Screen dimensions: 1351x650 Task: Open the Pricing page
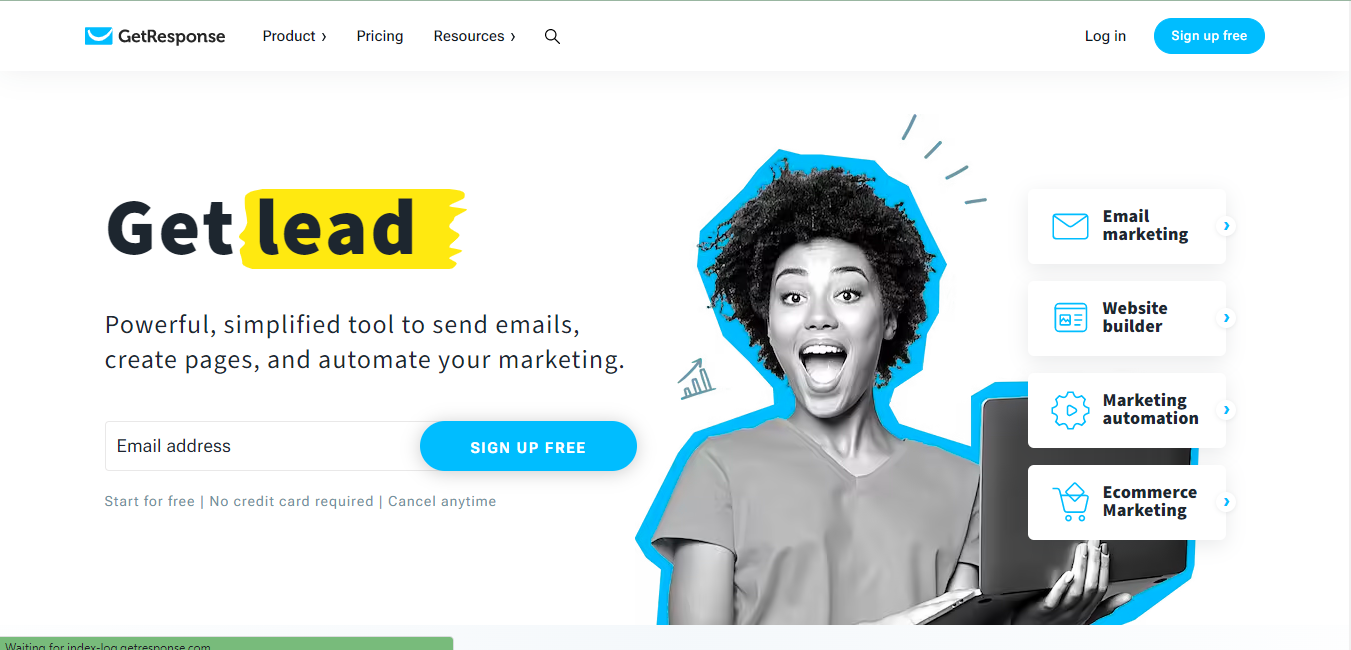click(380, 36)
